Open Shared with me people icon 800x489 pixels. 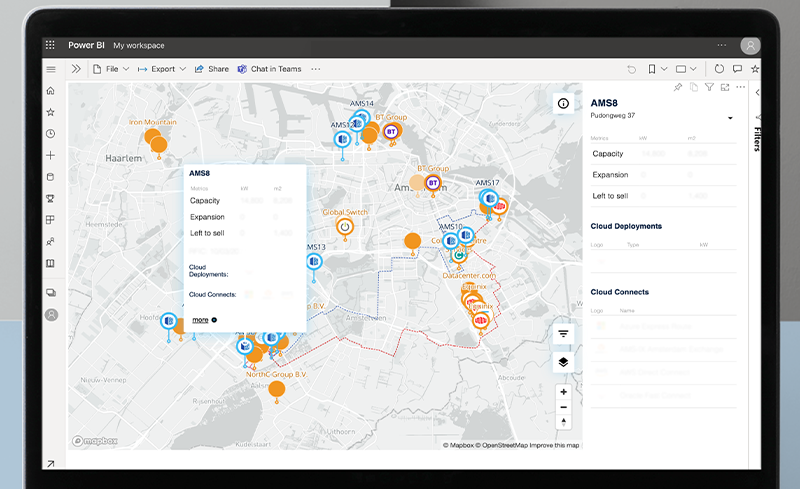point(51,241)
